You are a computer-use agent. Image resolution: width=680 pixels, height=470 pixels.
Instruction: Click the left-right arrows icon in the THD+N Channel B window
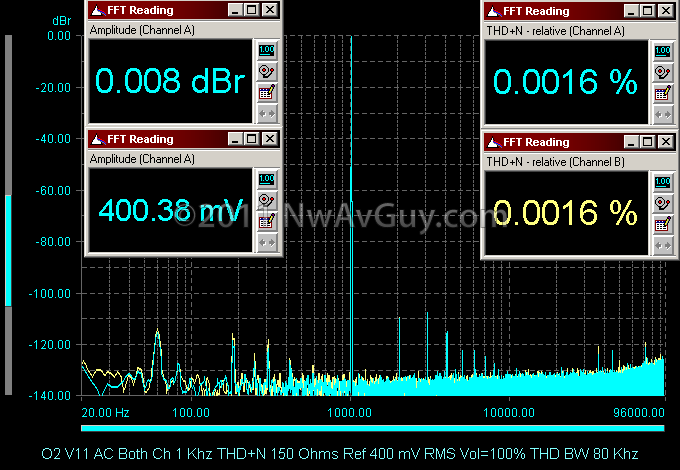pos(663,246)
